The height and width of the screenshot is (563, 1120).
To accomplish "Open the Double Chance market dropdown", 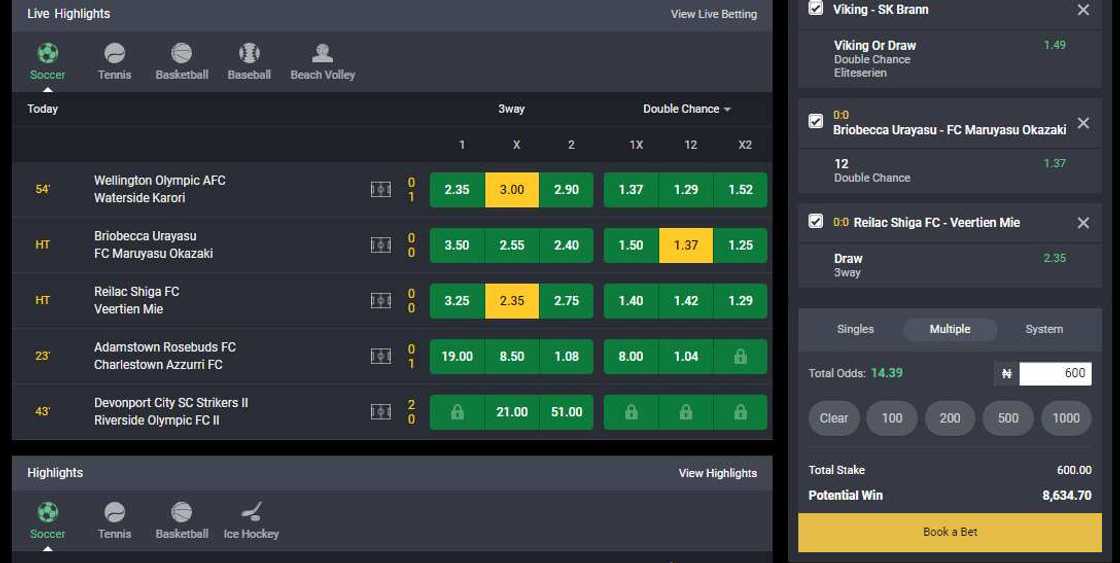I will [686, 109].
